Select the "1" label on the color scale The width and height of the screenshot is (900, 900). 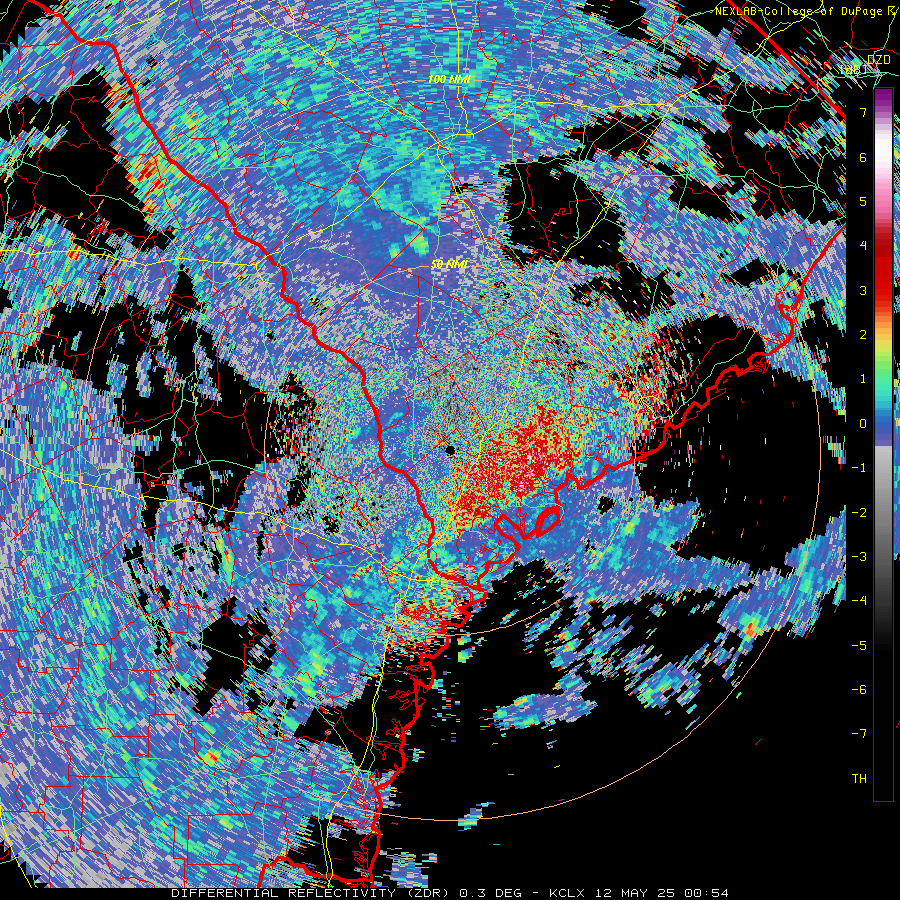pos(863,379)
